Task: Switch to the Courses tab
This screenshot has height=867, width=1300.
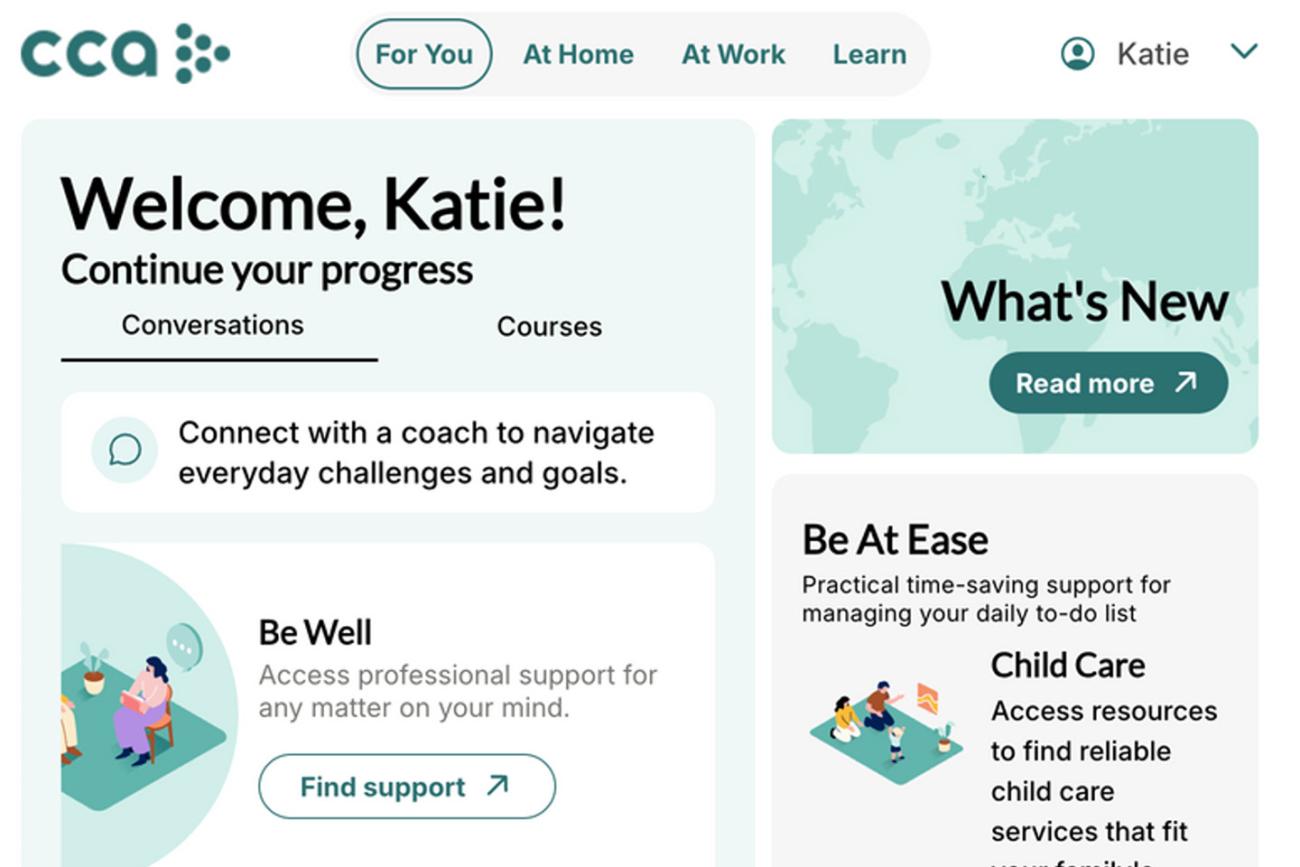Action: (549, 325)
